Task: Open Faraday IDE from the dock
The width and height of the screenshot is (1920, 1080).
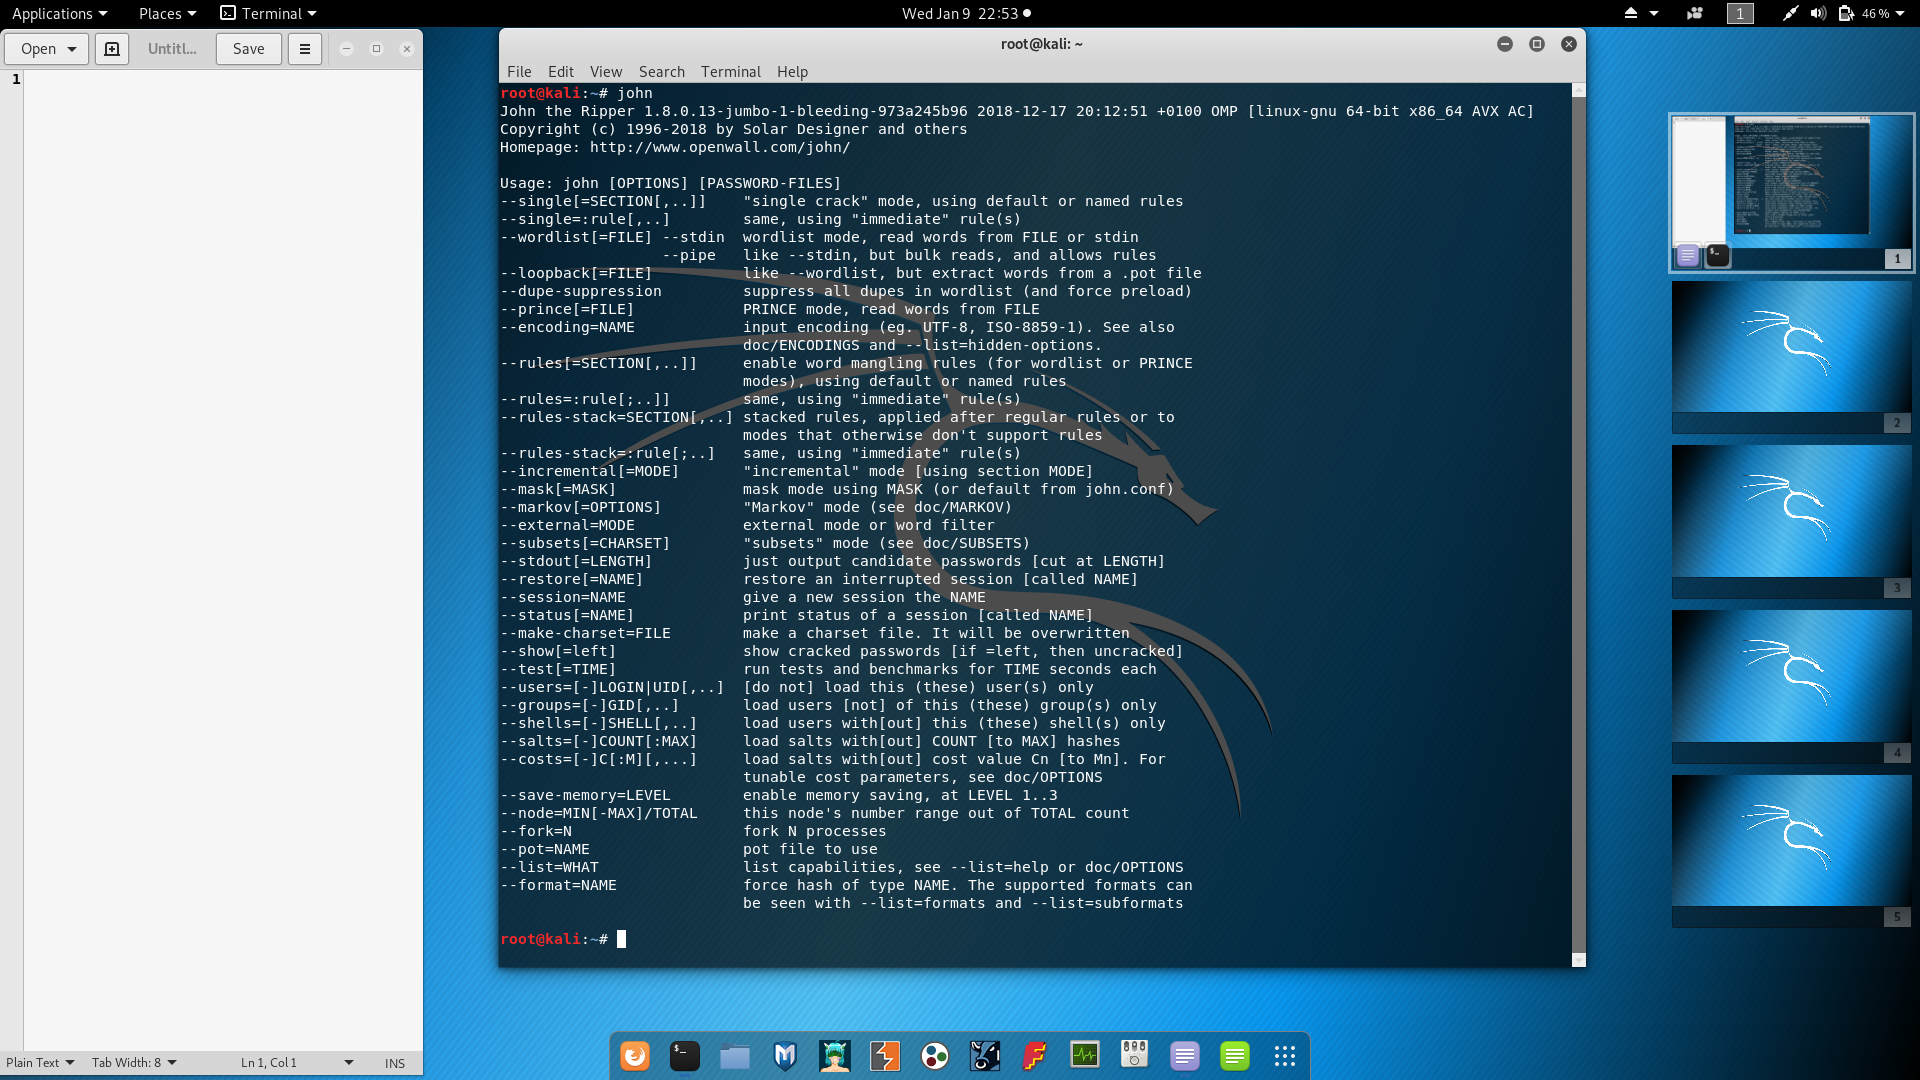Action: (1035, 1056)
